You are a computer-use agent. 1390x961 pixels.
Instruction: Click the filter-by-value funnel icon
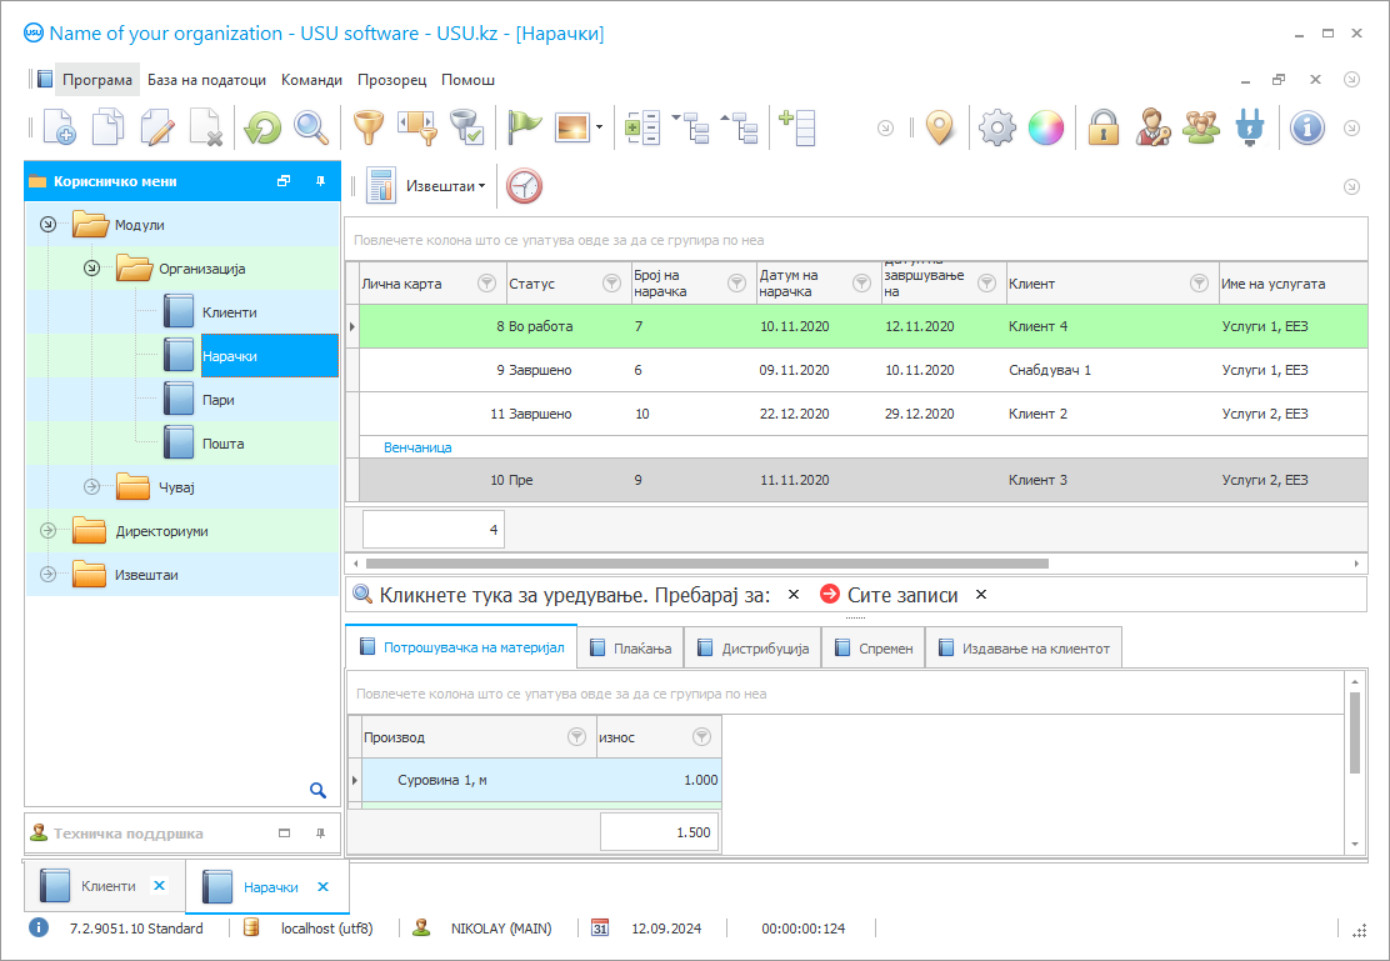pos(418,127)
